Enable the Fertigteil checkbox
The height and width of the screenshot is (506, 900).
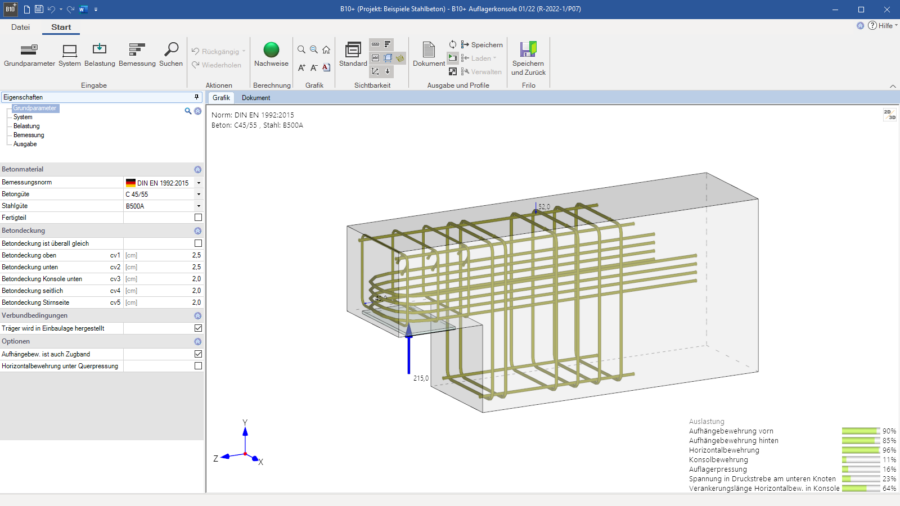pos(198,217)
